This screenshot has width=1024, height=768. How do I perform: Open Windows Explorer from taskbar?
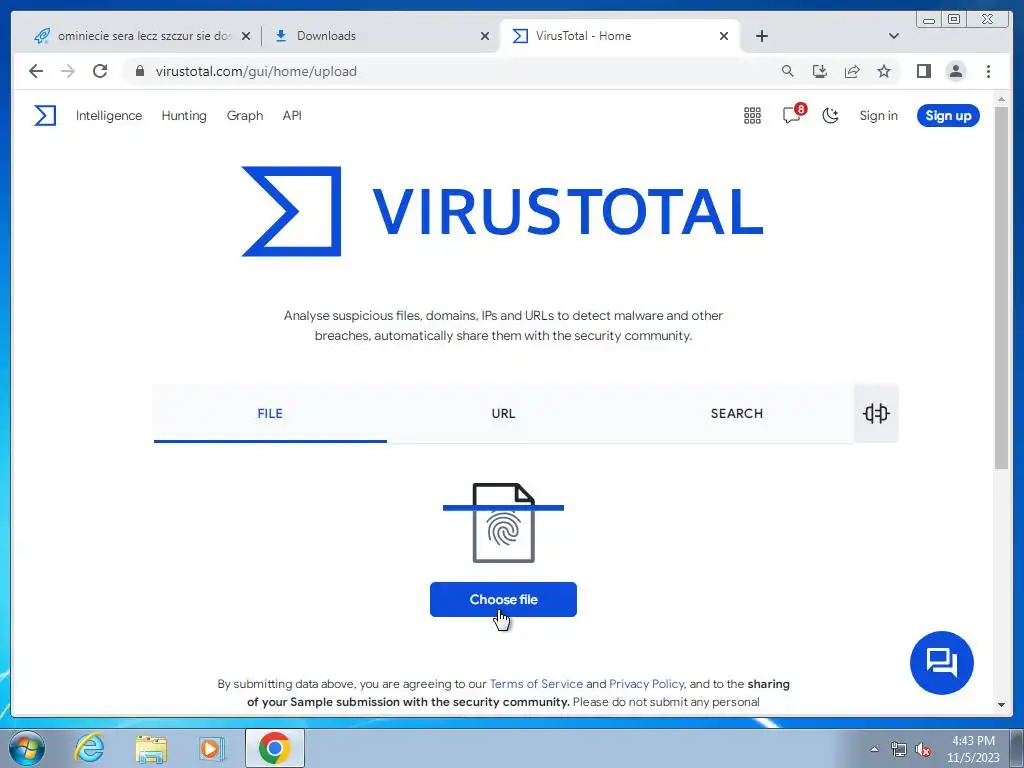151,748
